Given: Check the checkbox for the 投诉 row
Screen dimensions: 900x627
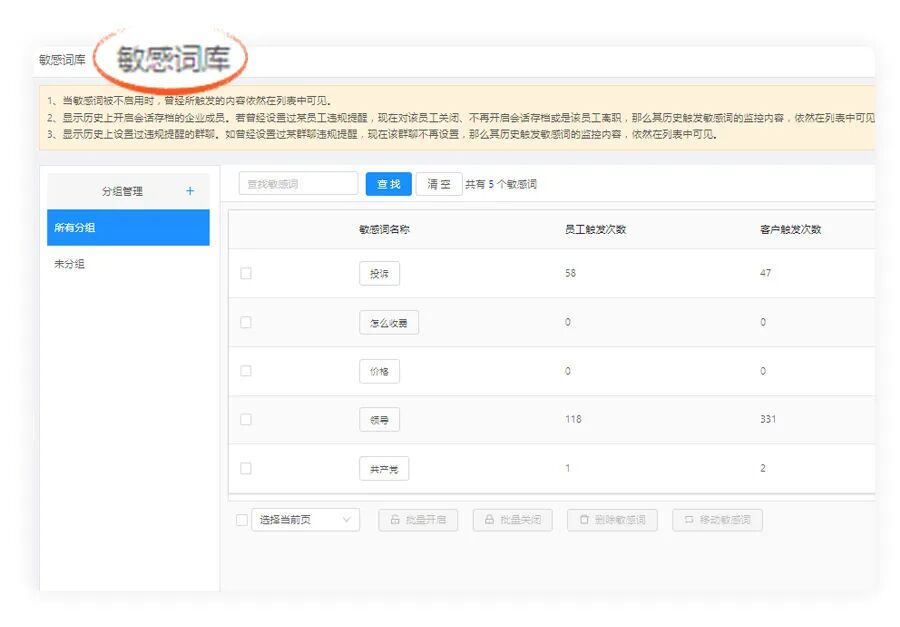Looking at the screenshot, I should click(x=245, y=273).
